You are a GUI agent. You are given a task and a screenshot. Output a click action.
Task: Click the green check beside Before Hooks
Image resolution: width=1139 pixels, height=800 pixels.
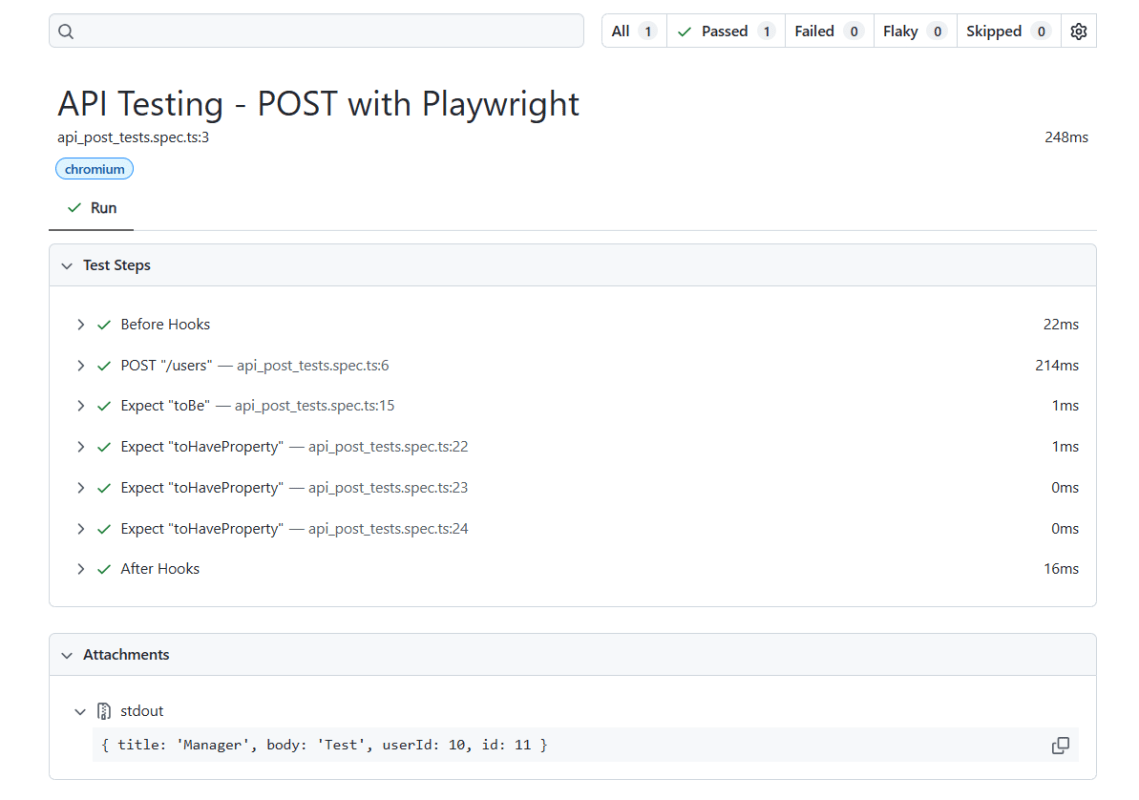104,325
